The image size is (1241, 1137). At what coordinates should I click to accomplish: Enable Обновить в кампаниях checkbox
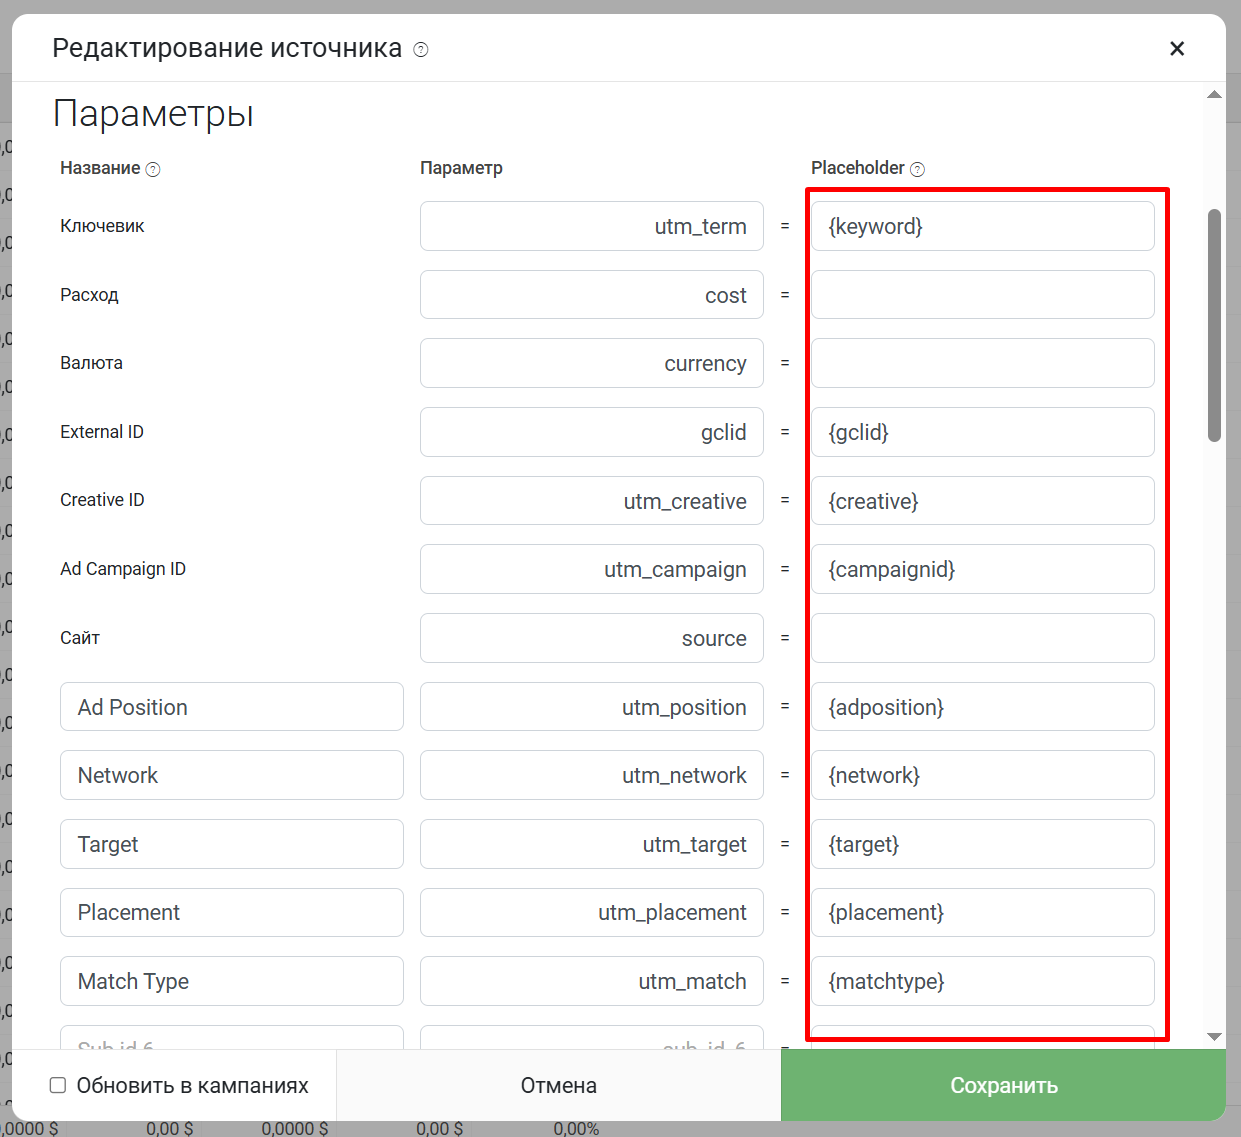[58, 1085]
